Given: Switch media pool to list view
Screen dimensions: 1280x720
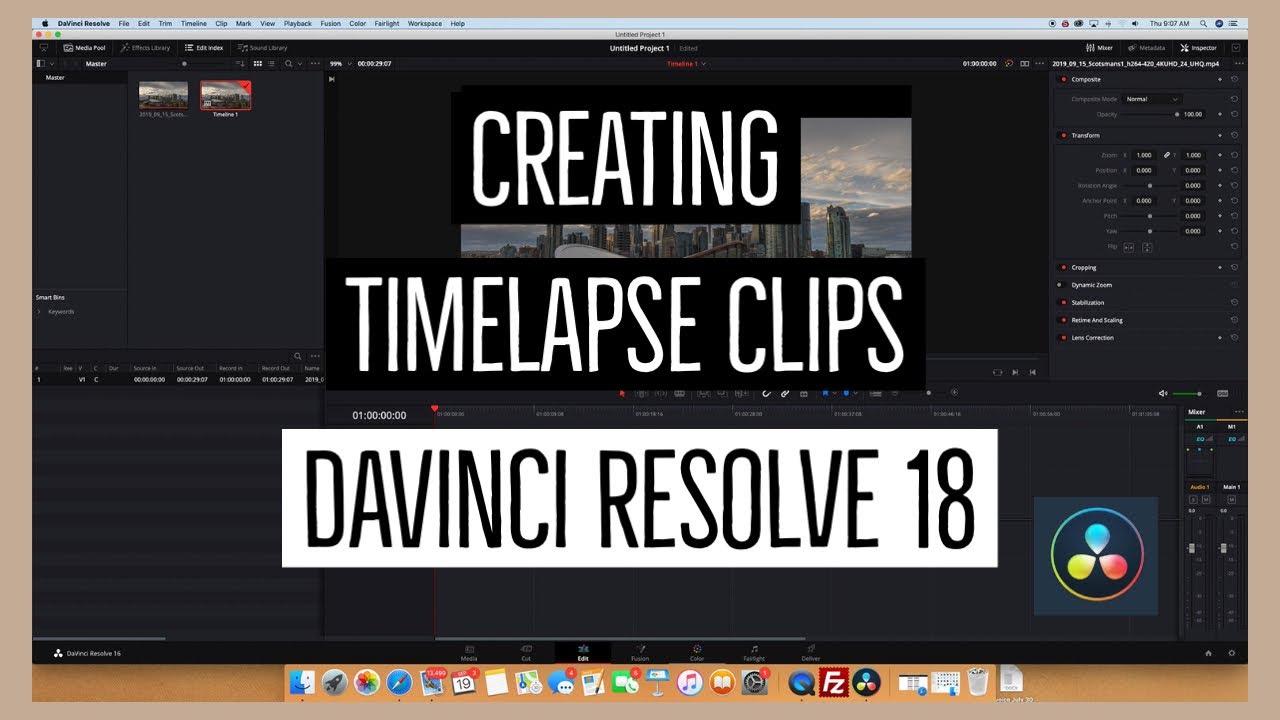Looking at the screenshot, I should pyautogui.click(x=272, y=64).
